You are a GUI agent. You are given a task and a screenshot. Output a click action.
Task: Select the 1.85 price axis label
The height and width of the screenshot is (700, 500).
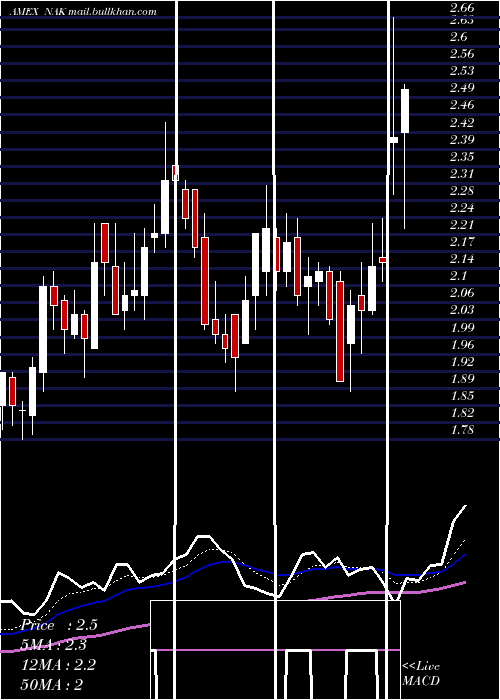click(462, 396)
